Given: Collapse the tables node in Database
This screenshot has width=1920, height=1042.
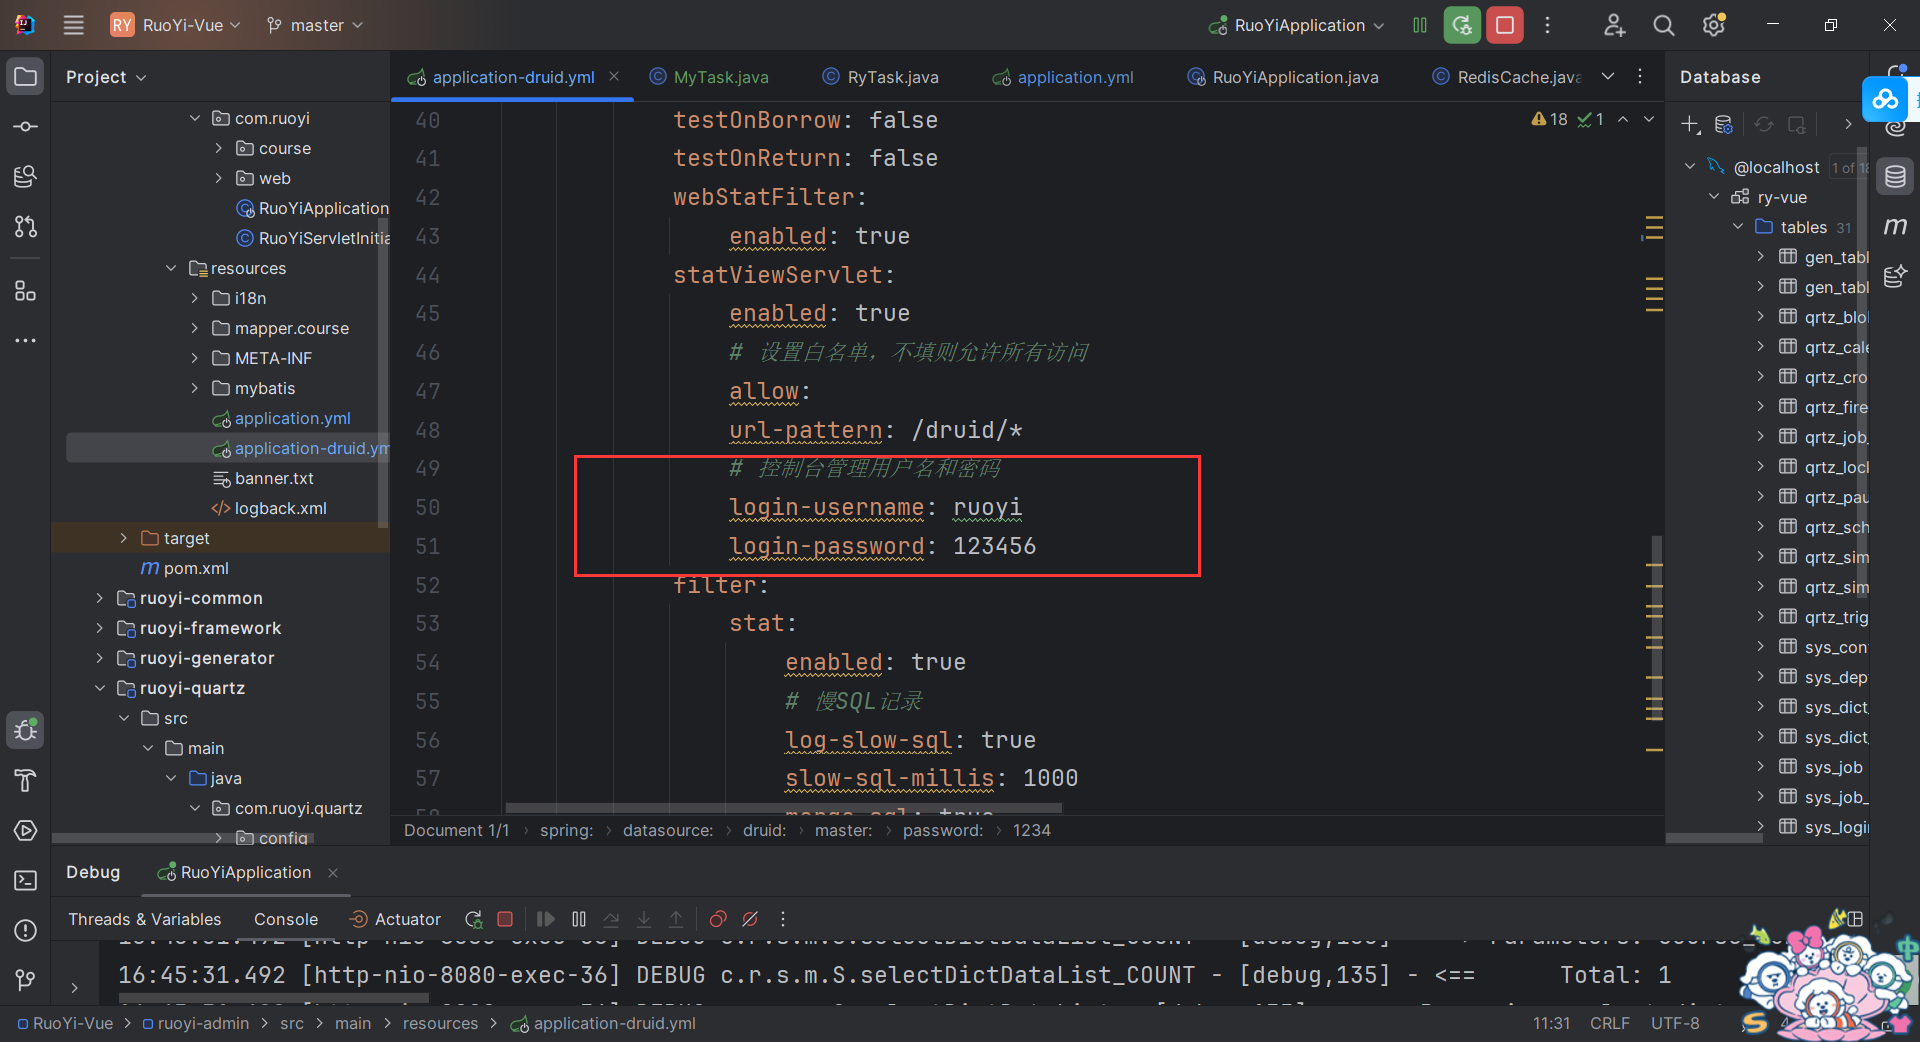Looking at the screenshot, I should [x=1738, y=227].
